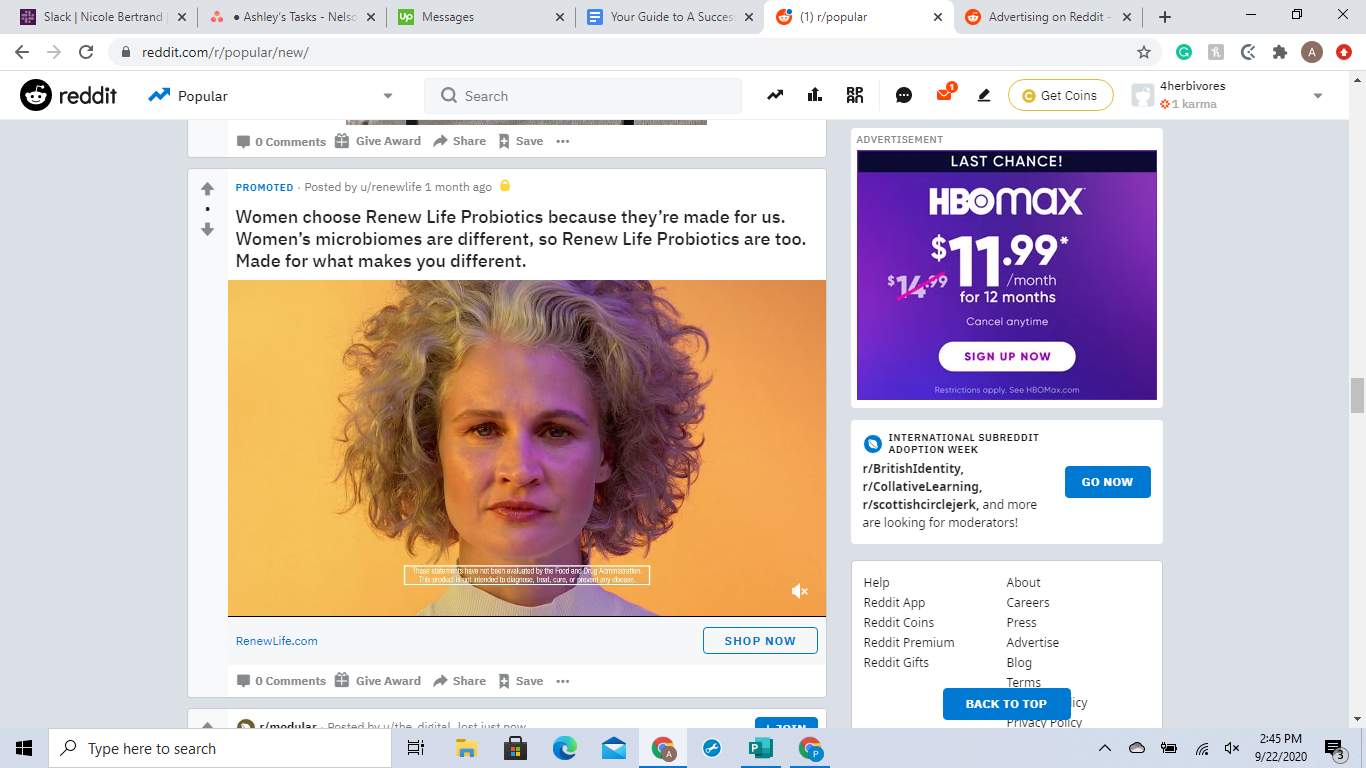Expand the Popular community dropdown
Viewport: 1366px width, 768px height.
[388, 96]
